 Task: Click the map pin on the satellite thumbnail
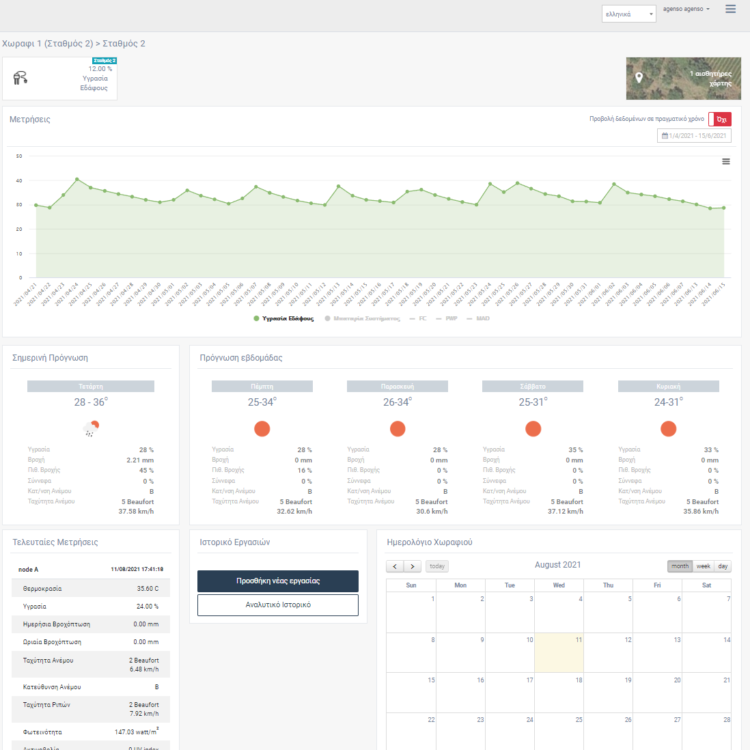pos(639,77)
